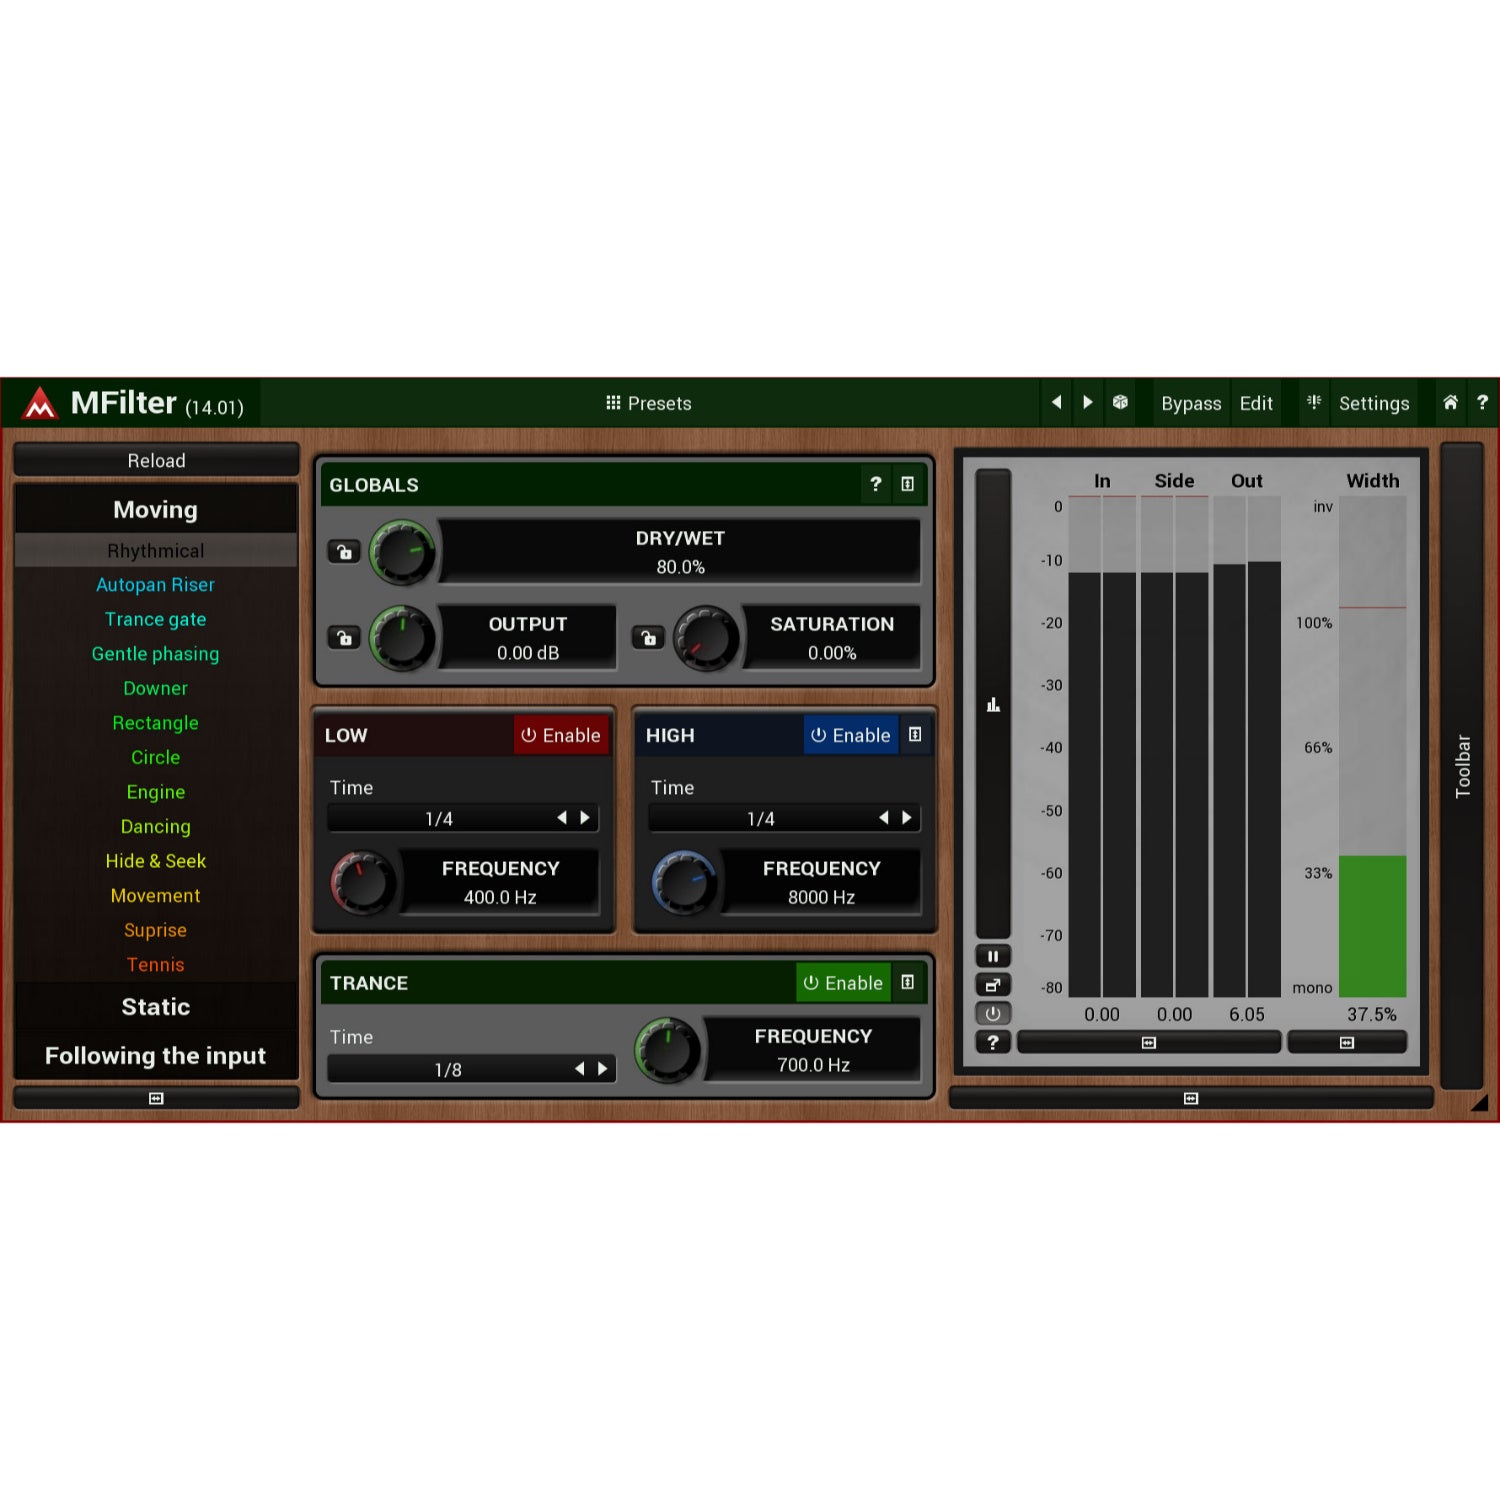Open the Globals panel preset menu icon
Screen dimensions: 1500x1500
[x=908, y=484]
